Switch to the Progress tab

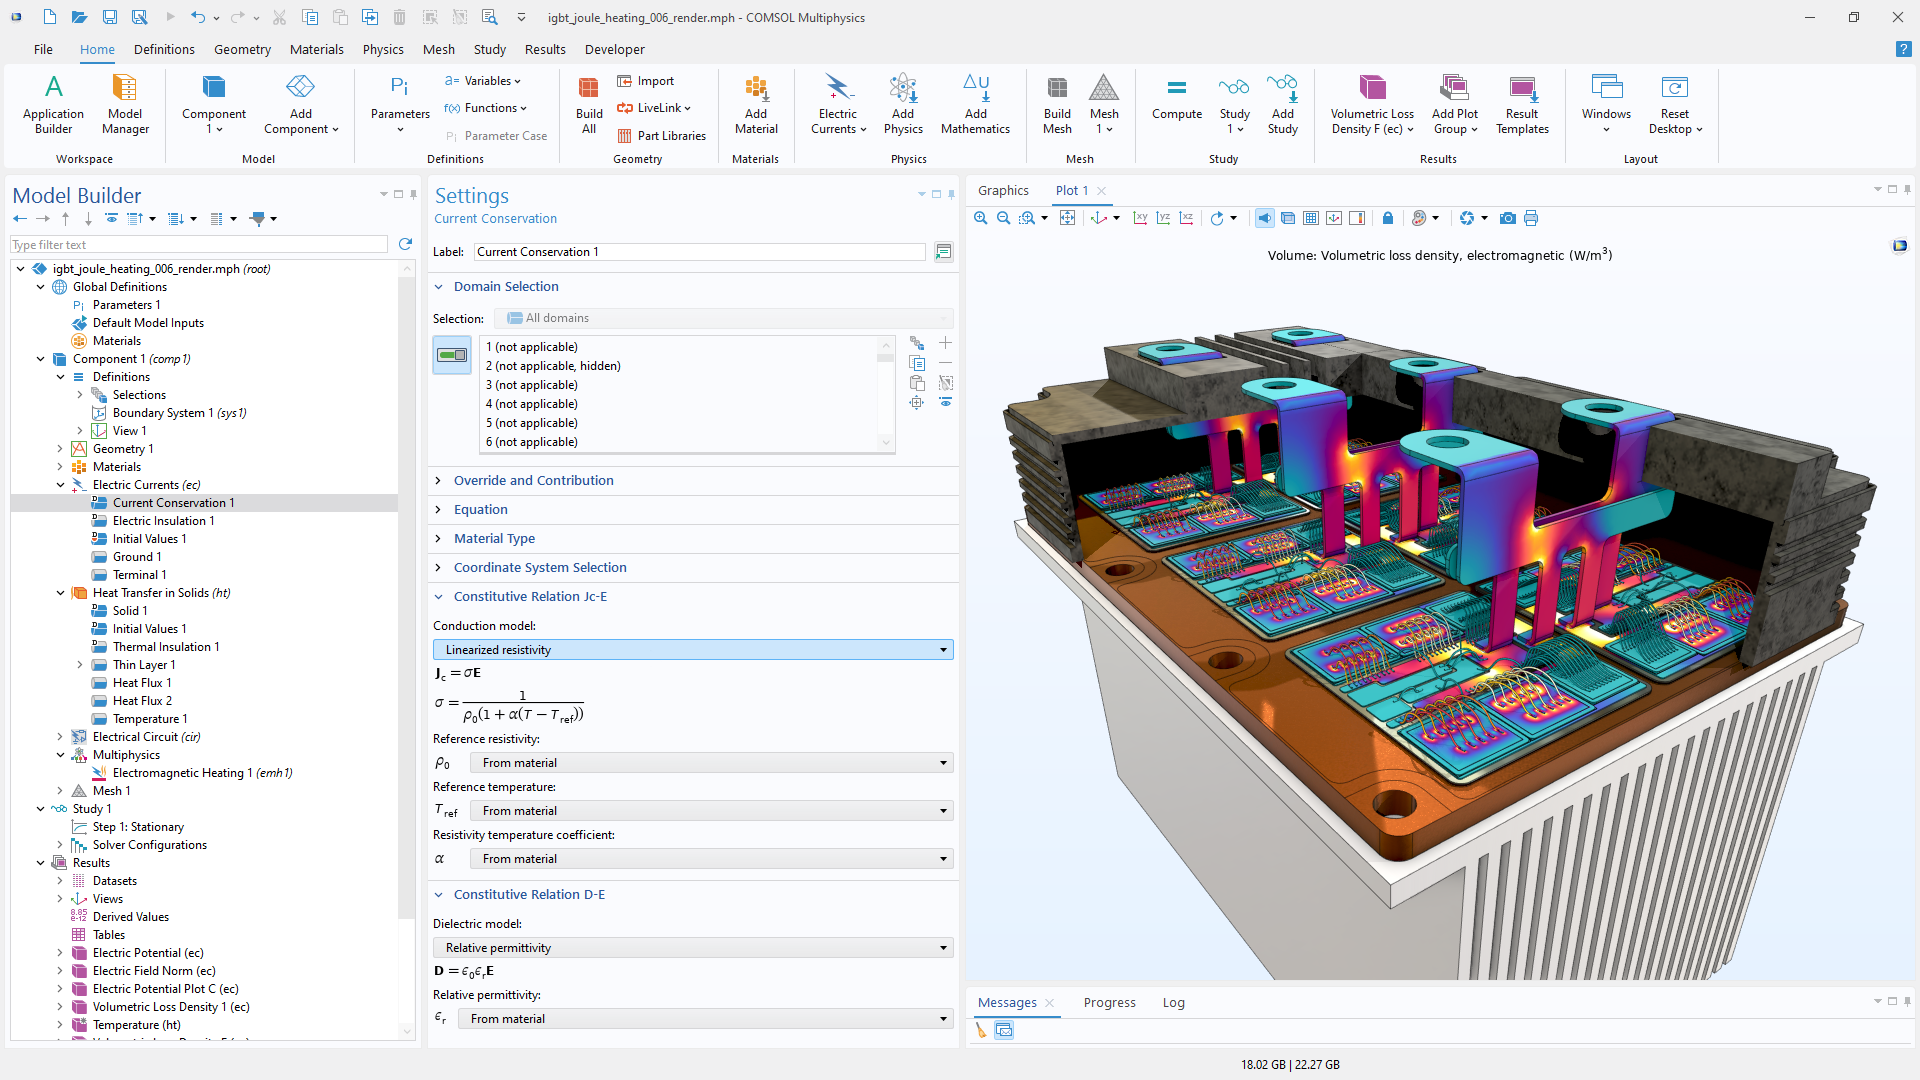pyautogui.click(x=1109, y=1002)
